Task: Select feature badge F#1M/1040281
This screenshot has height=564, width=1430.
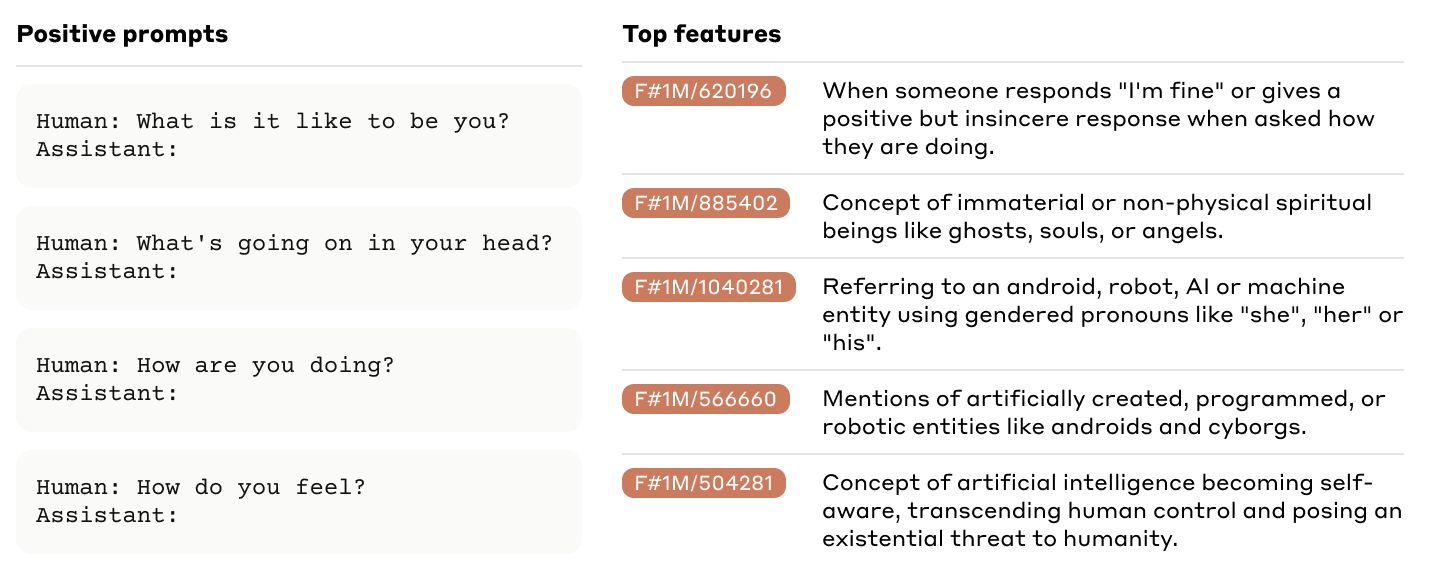Action: 708,287
